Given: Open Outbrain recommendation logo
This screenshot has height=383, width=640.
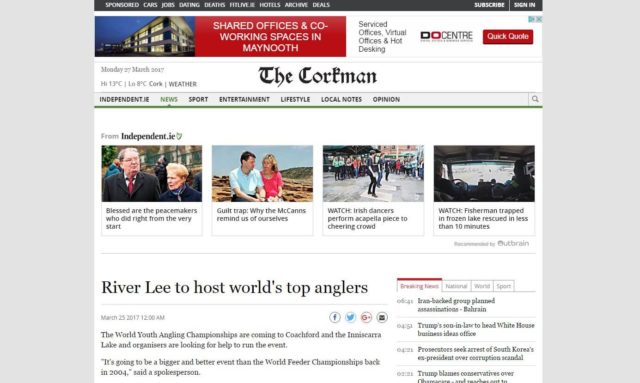Looking at the screenshot, I should [513, 243].
